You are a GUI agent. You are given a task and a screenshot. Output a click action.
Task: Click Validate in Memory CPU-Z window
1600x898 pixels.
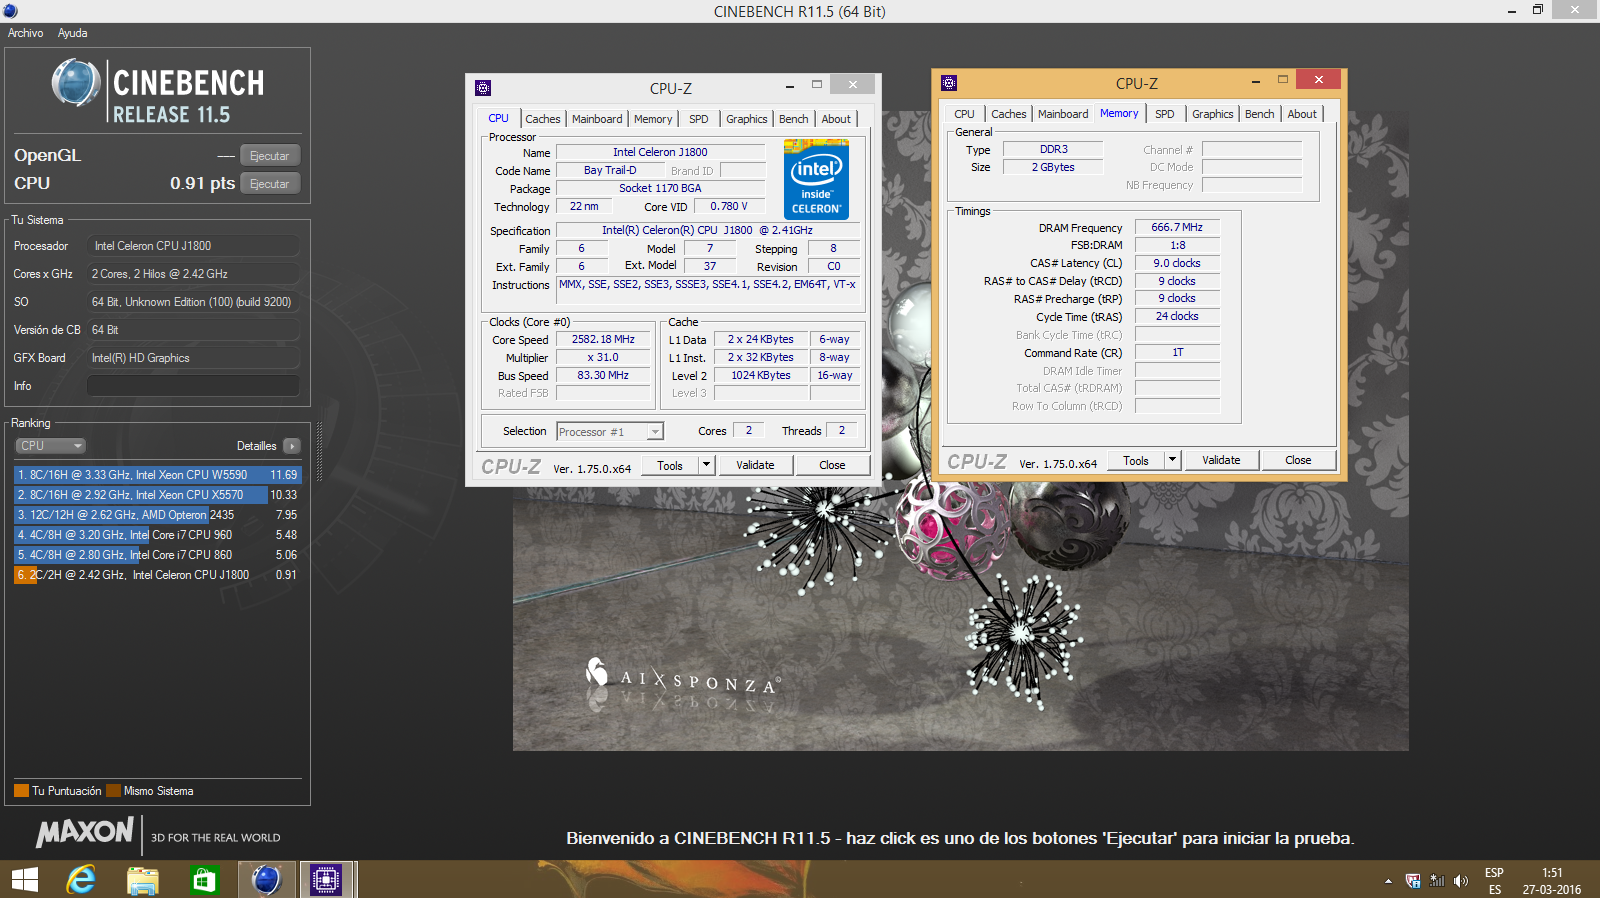point(1221,460)
